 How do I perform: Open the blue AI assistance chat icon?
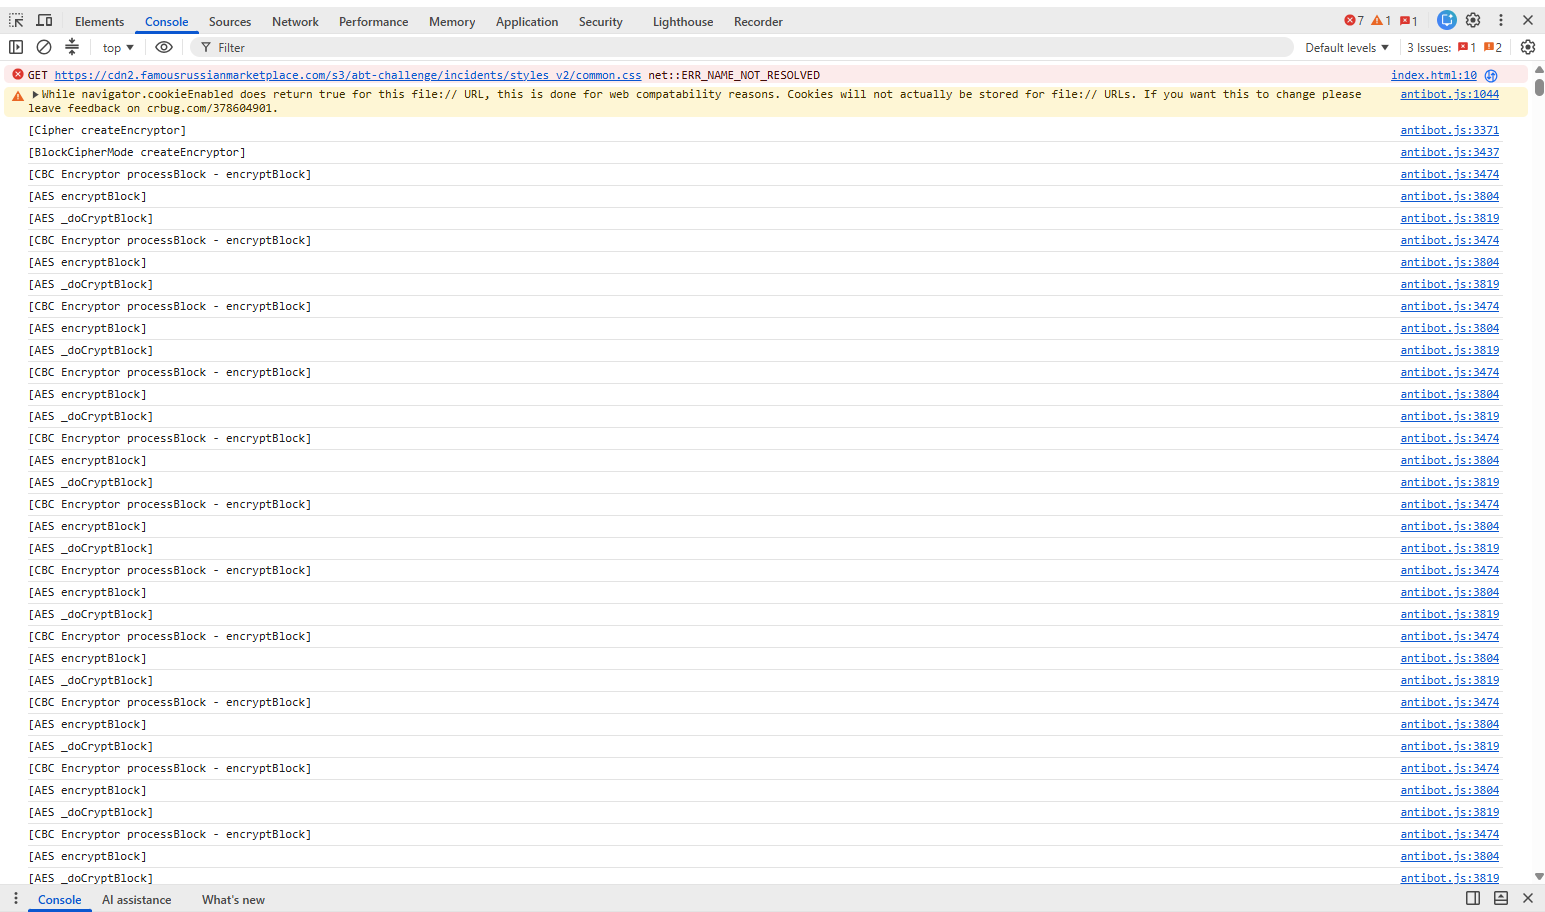(1447, 20)
